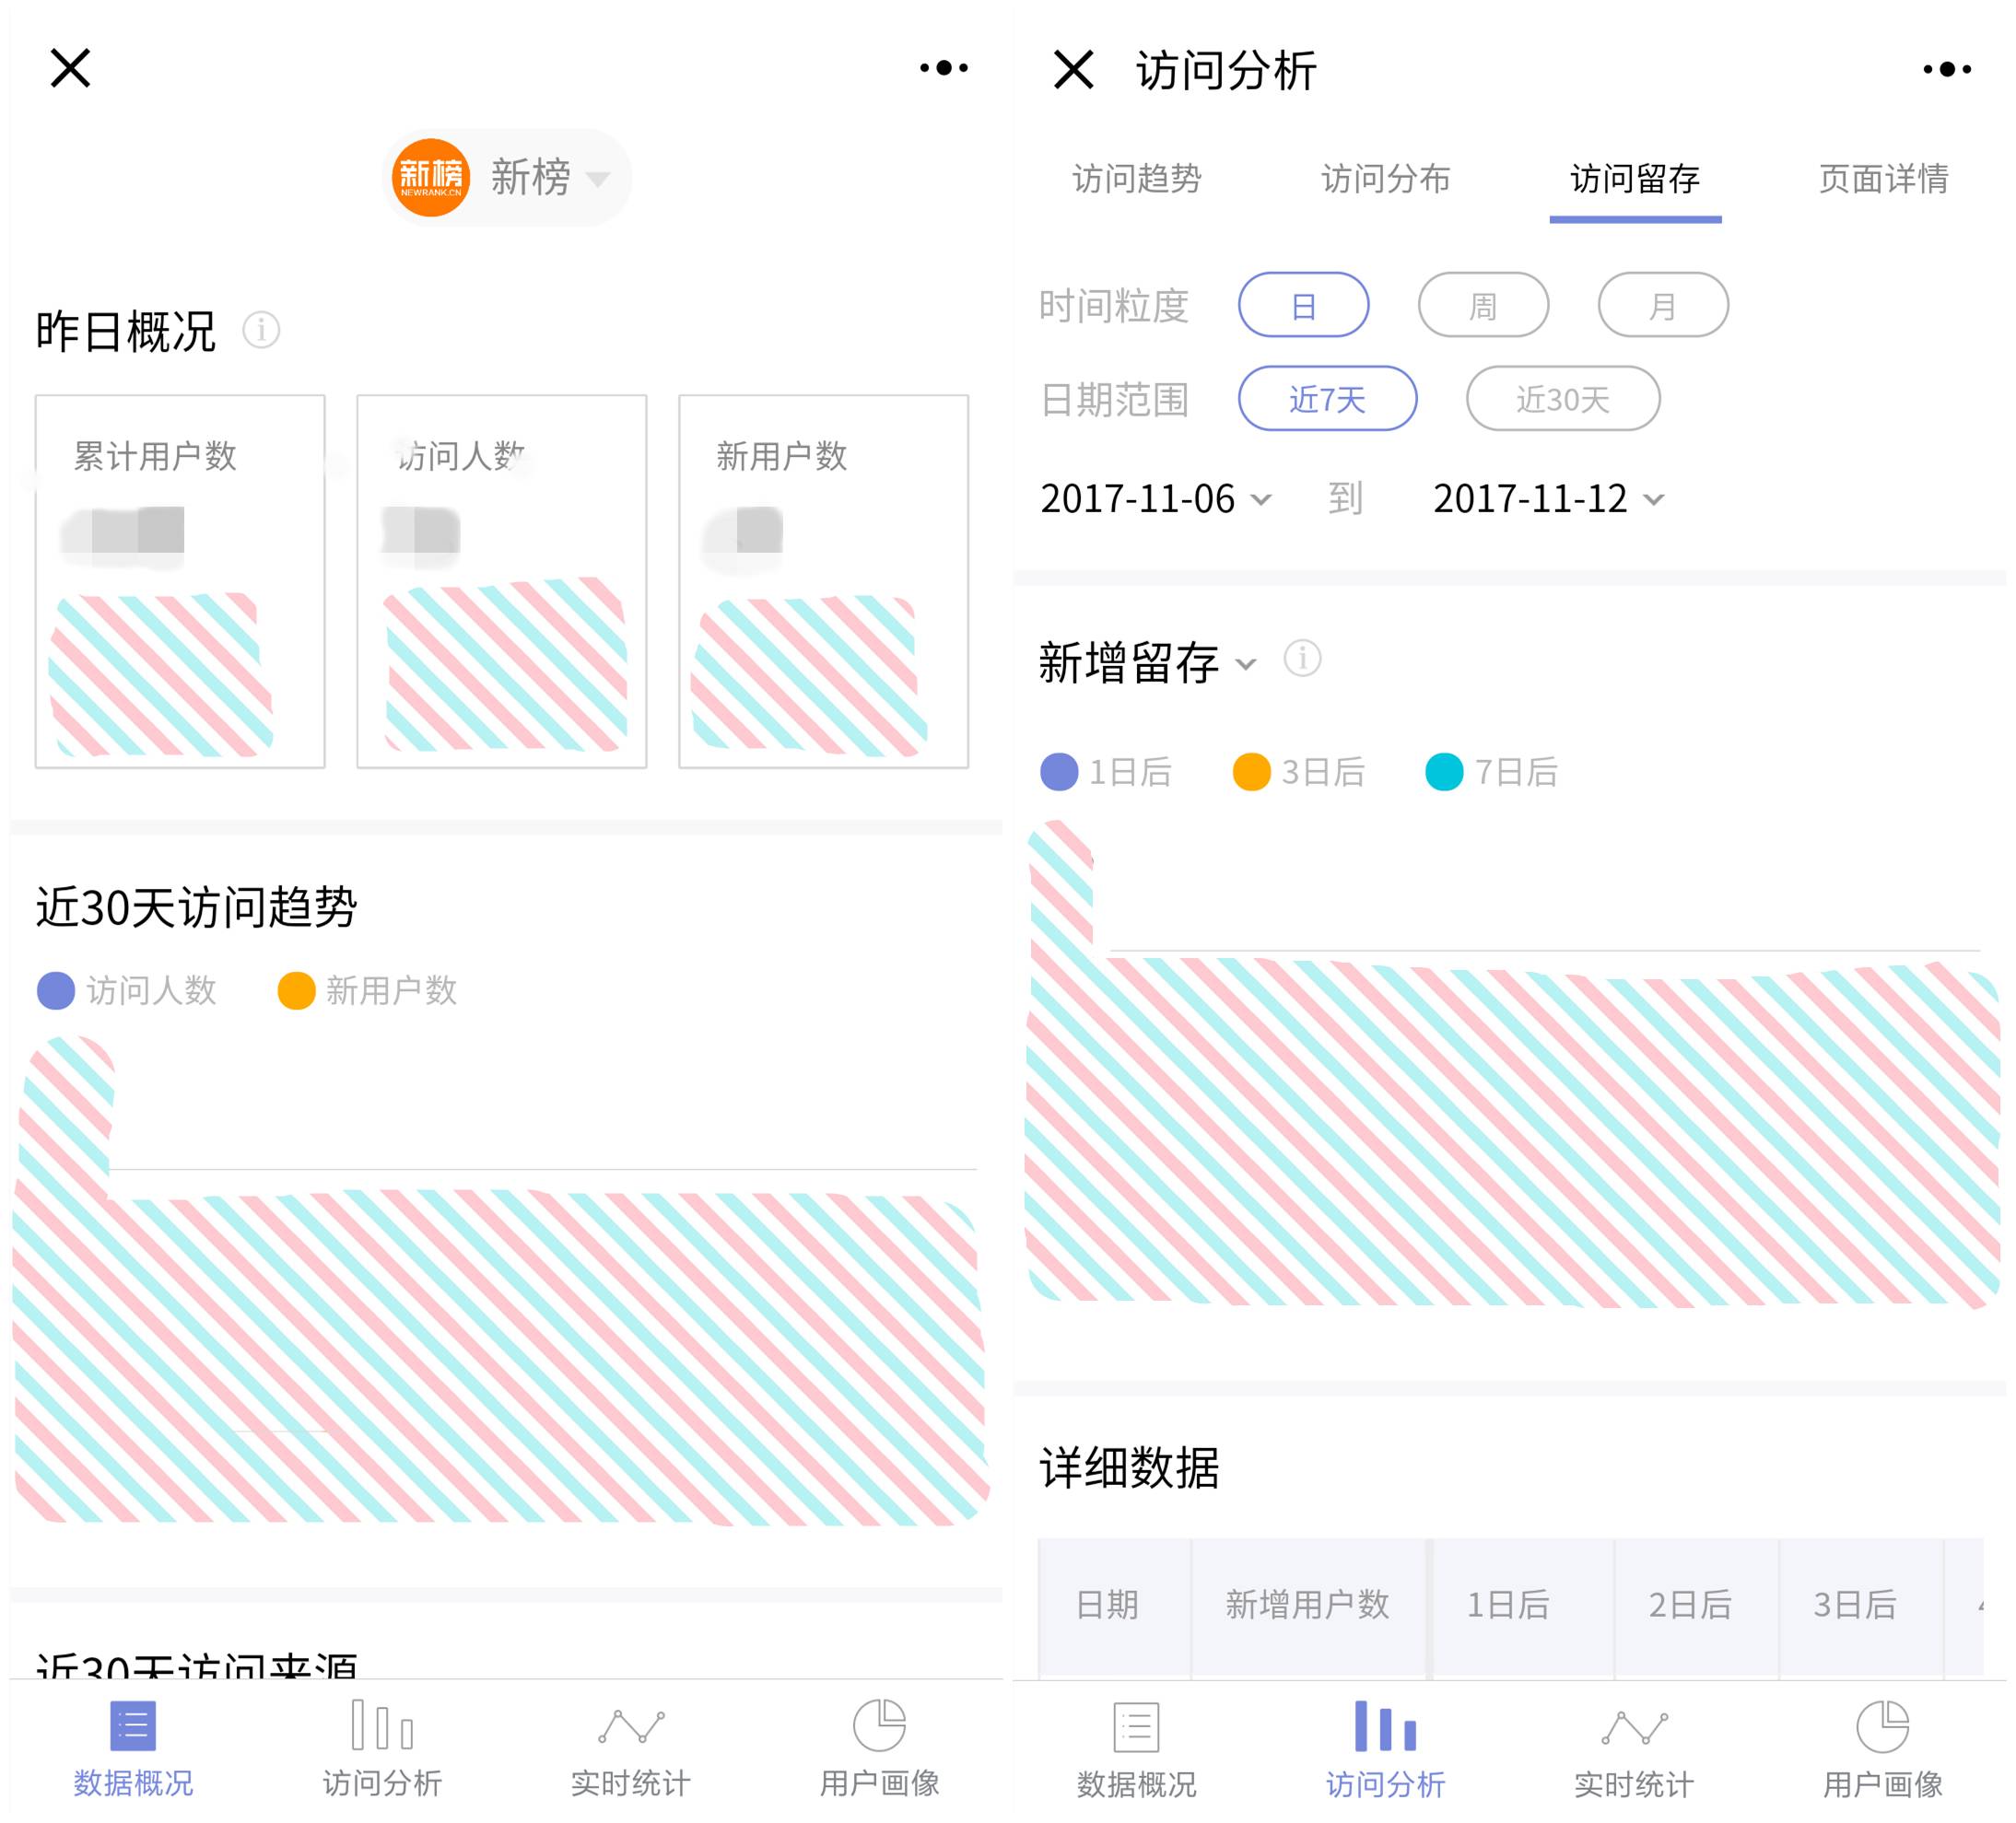Screen dimensions: 2016x1823
Task: Click info icon beside 昨日概况
Action: (x=261, y=330)
